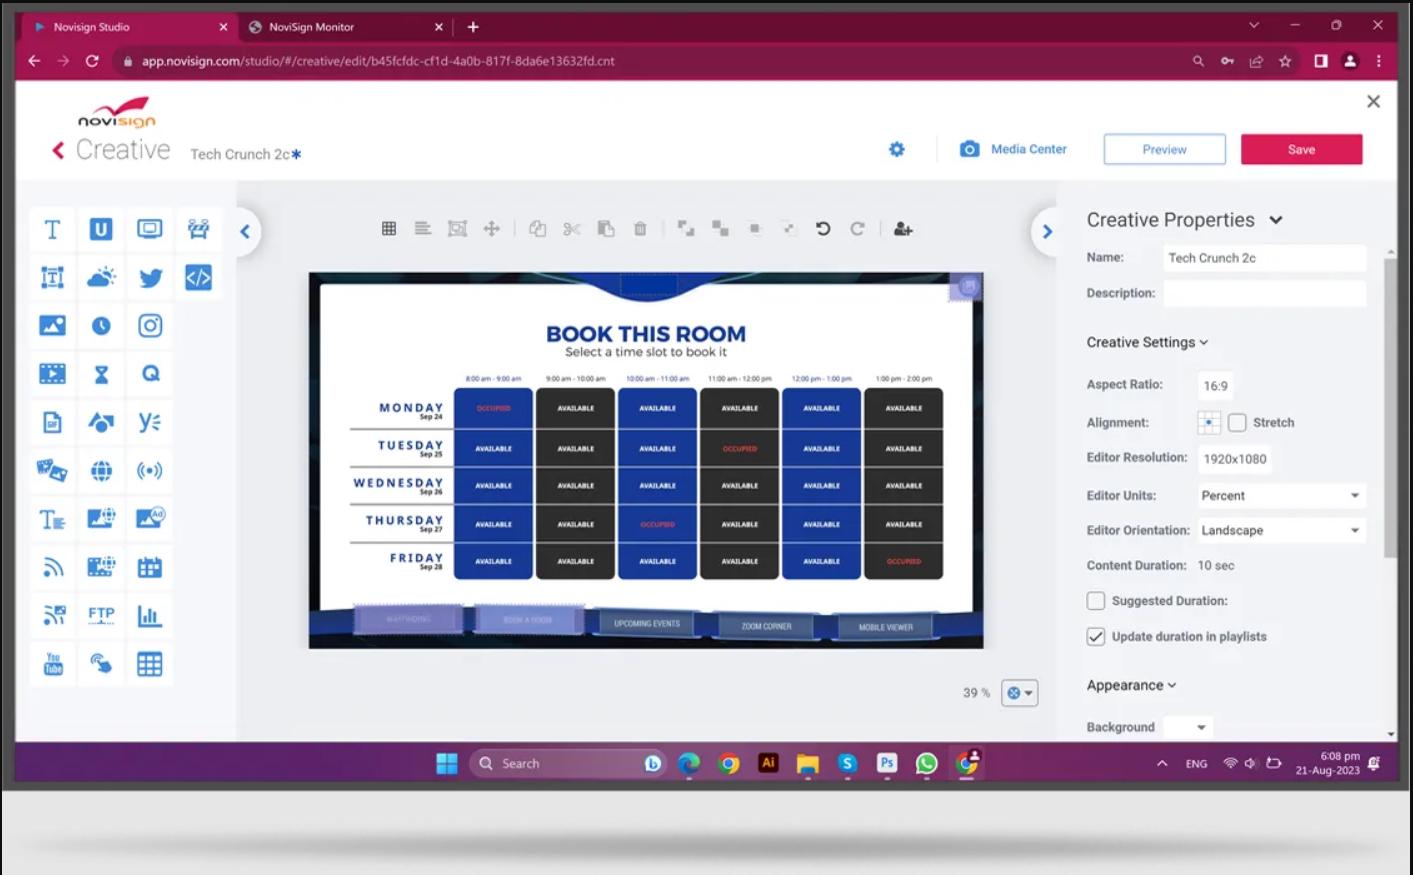Collapse the Creative Settings section
The image size is (1413, 875).
1147,342
